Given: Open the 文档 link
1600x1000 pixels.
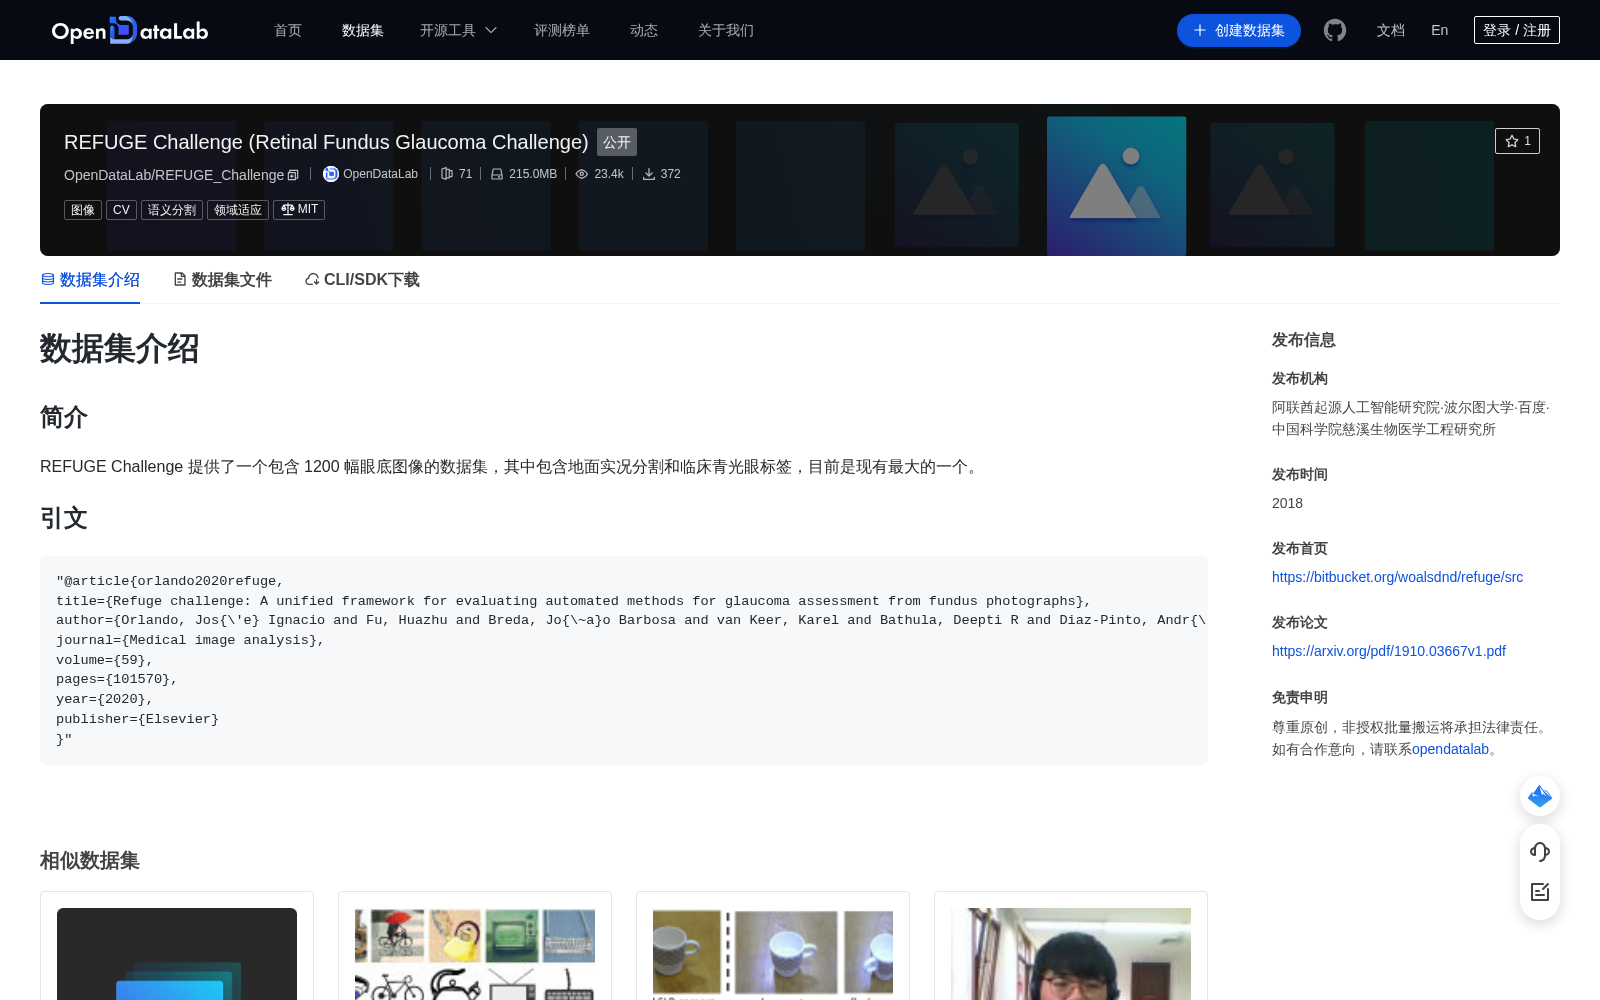Looking at the screenshot, I should click(x=1391, y=30).
